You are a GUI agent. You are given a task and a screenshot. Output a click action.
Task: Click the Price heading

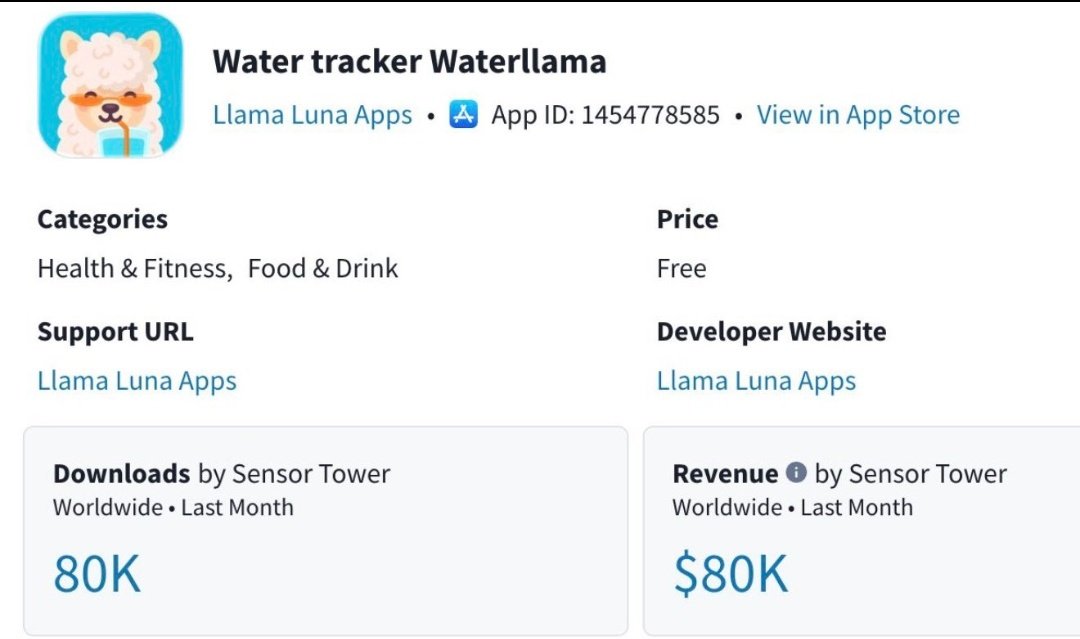687,219
